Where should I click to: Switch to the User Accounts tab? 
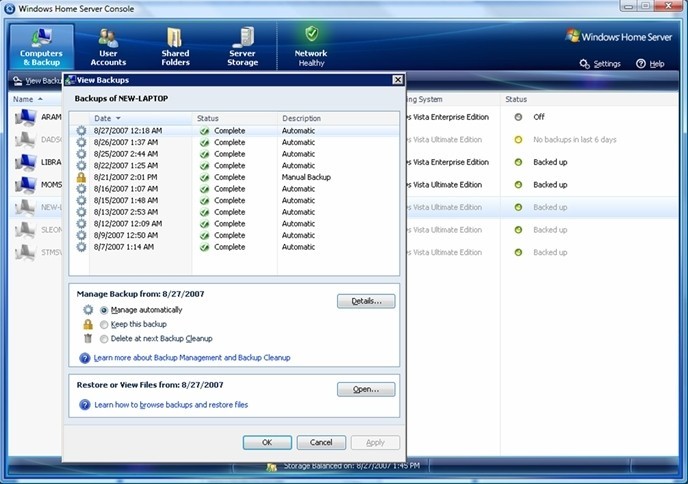(x=108, y=47)
